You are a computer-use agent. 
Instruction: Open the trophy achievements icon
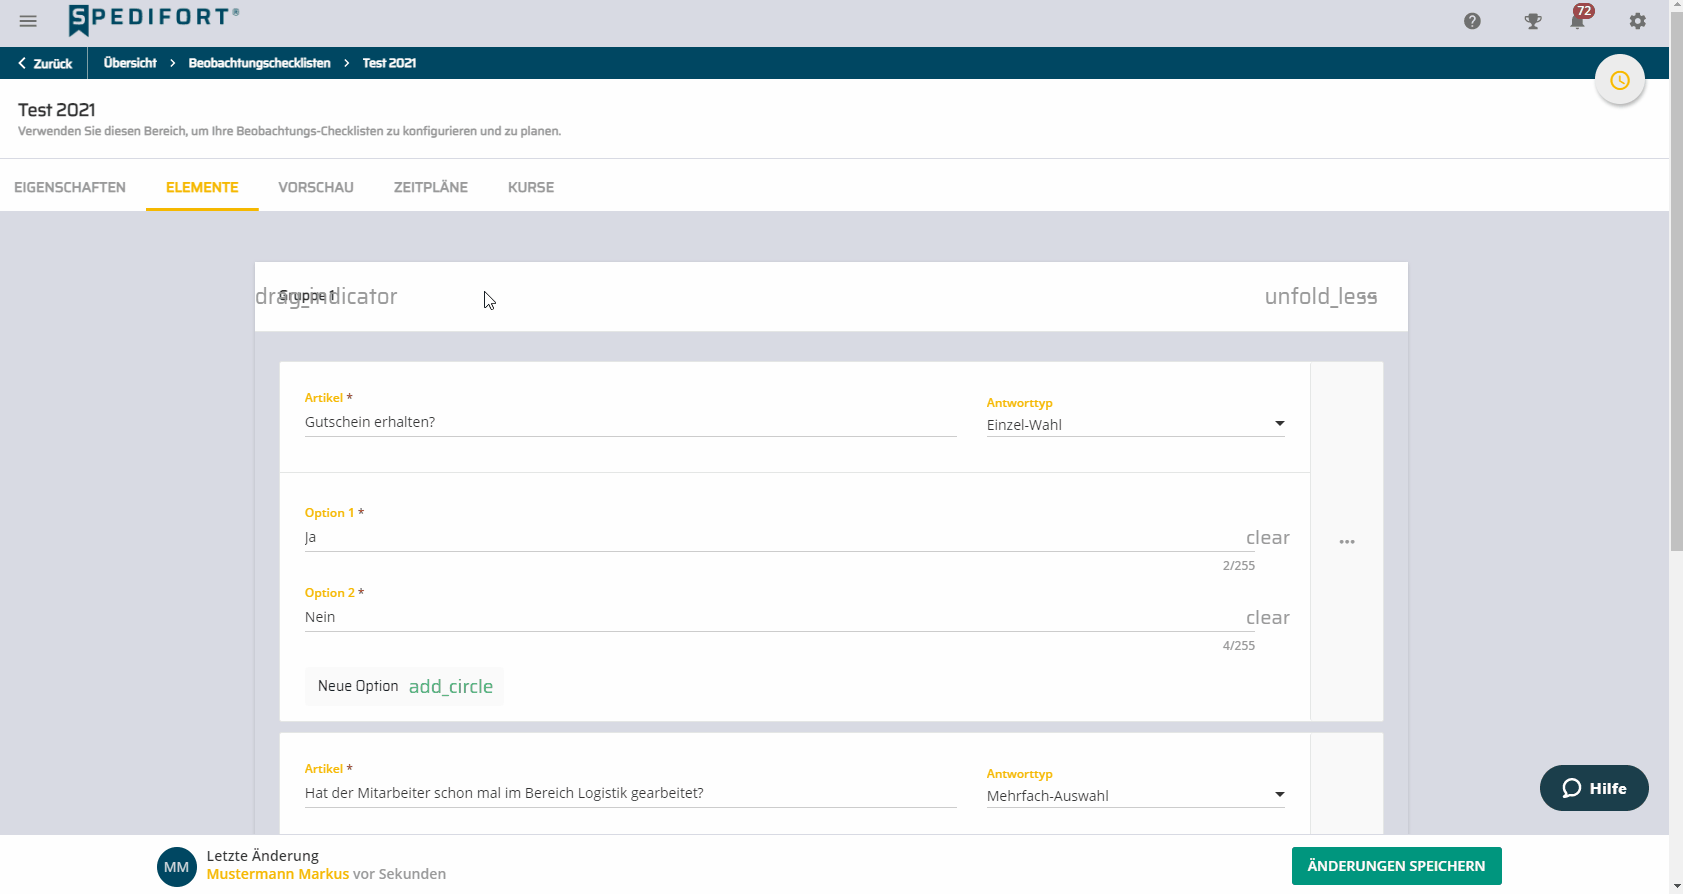[x=1532, y=21]
